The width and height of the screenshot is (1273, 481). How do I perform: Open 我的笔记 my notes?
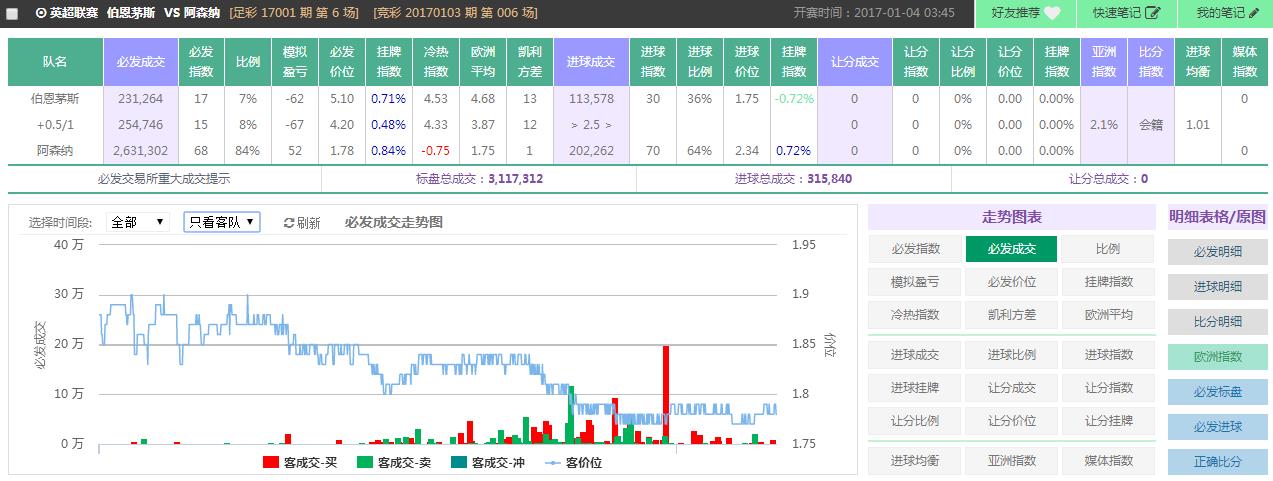point(1227,13)
